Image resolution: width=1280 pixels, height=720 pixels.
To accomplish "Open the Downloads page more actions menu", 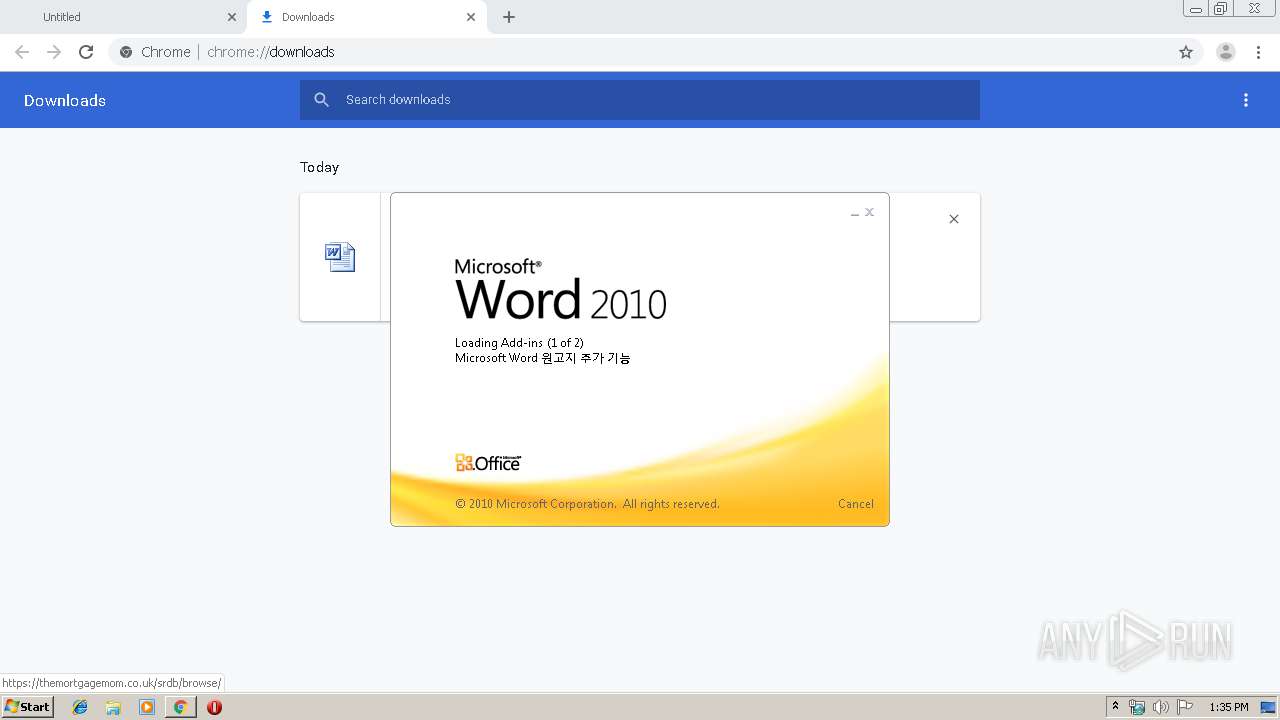I will click(1246, 100).
